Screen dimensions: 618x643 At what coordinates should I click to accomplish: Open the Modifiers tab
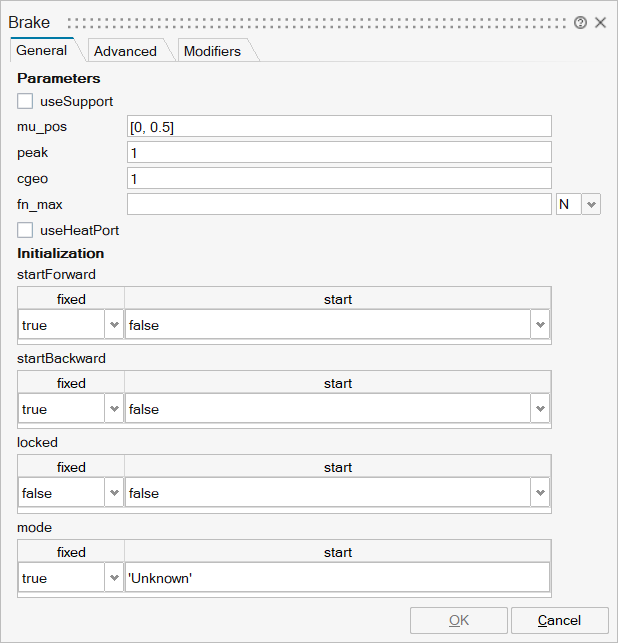(x=212, y=51)
